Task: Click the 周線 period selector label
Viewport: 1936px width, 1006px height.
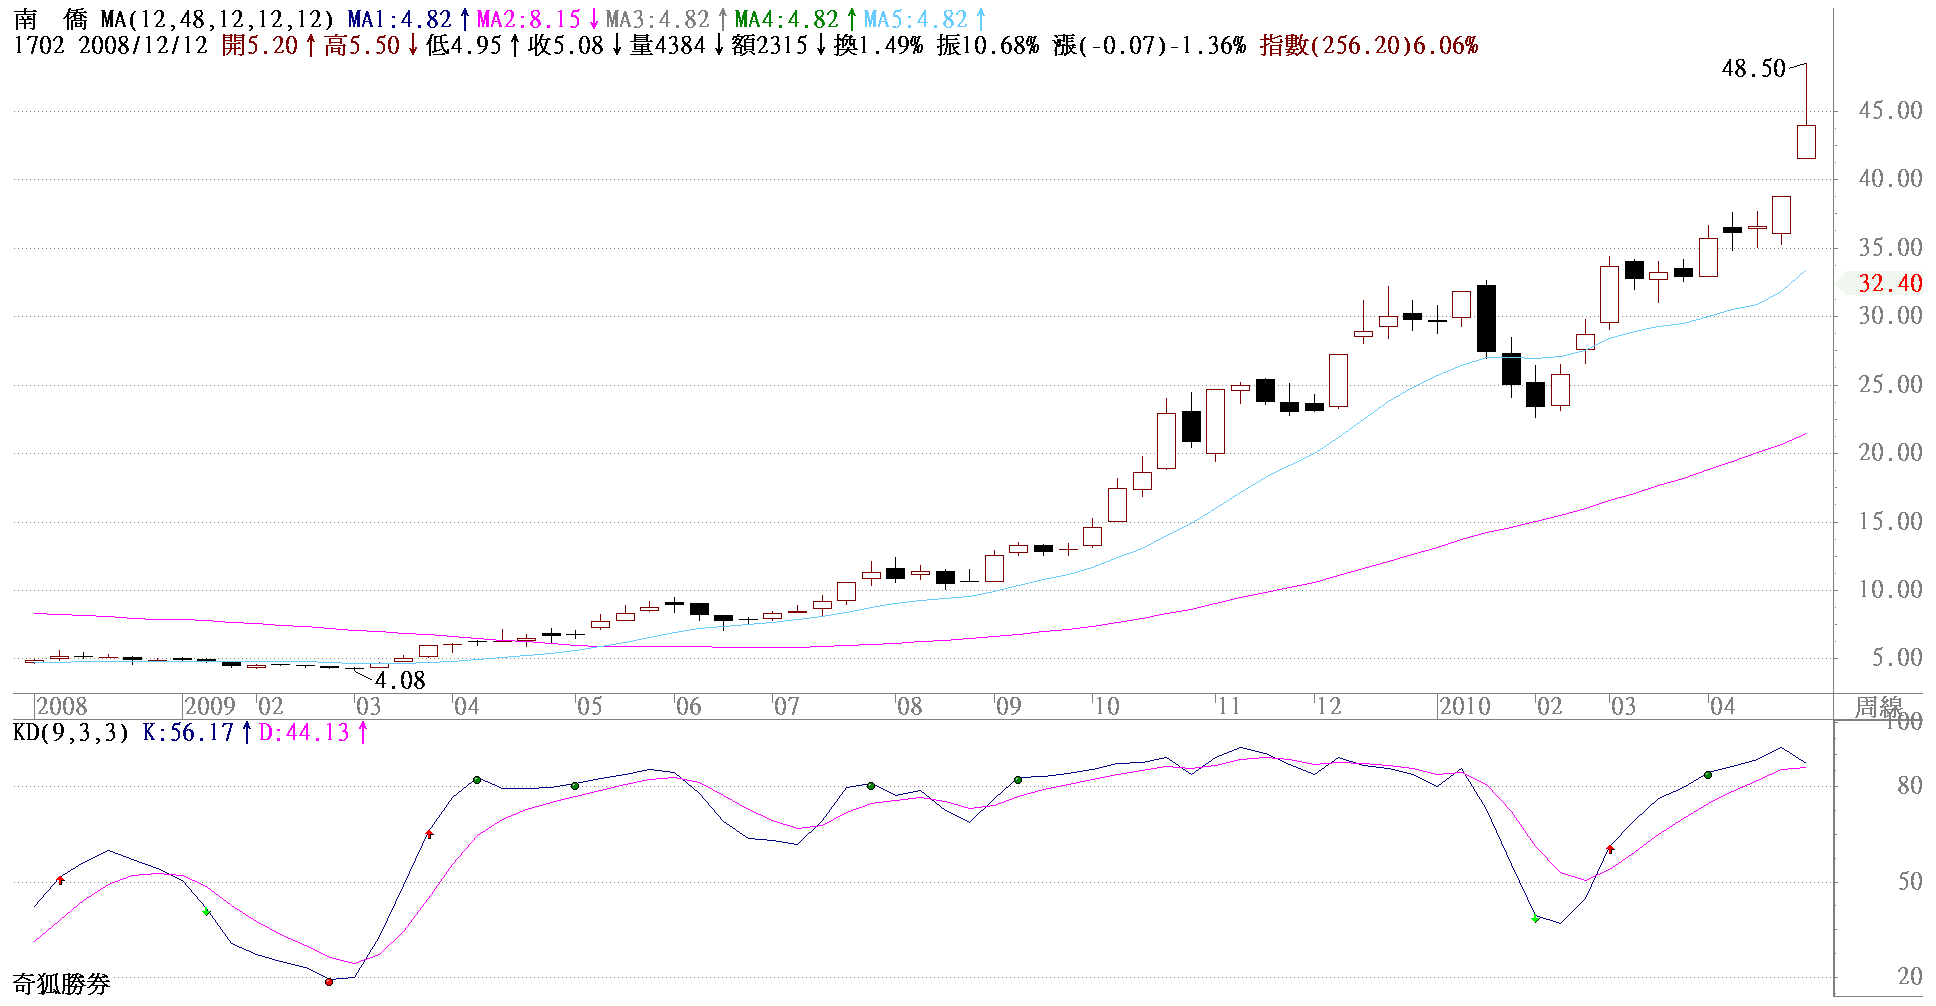Action: (x=1878, y=707)
